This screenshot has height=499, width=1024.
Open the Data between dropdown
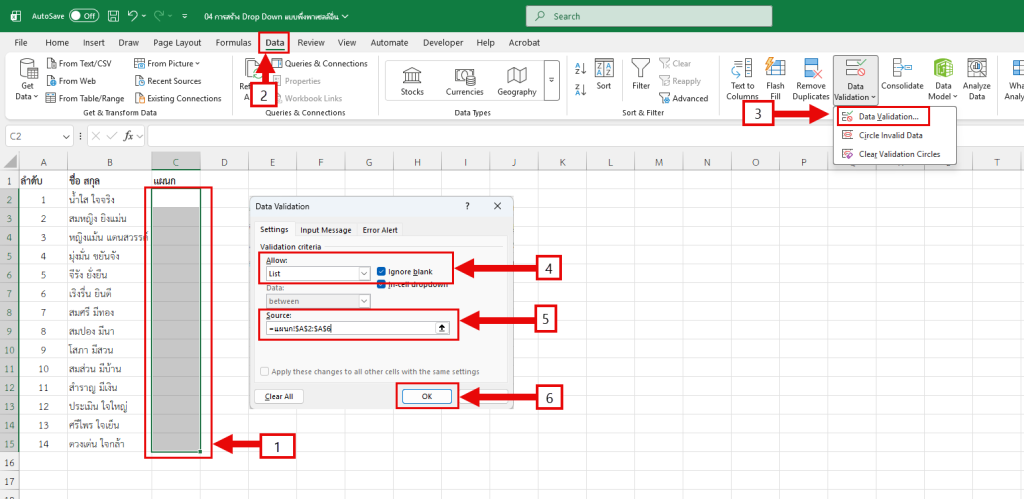coord(364,301)
